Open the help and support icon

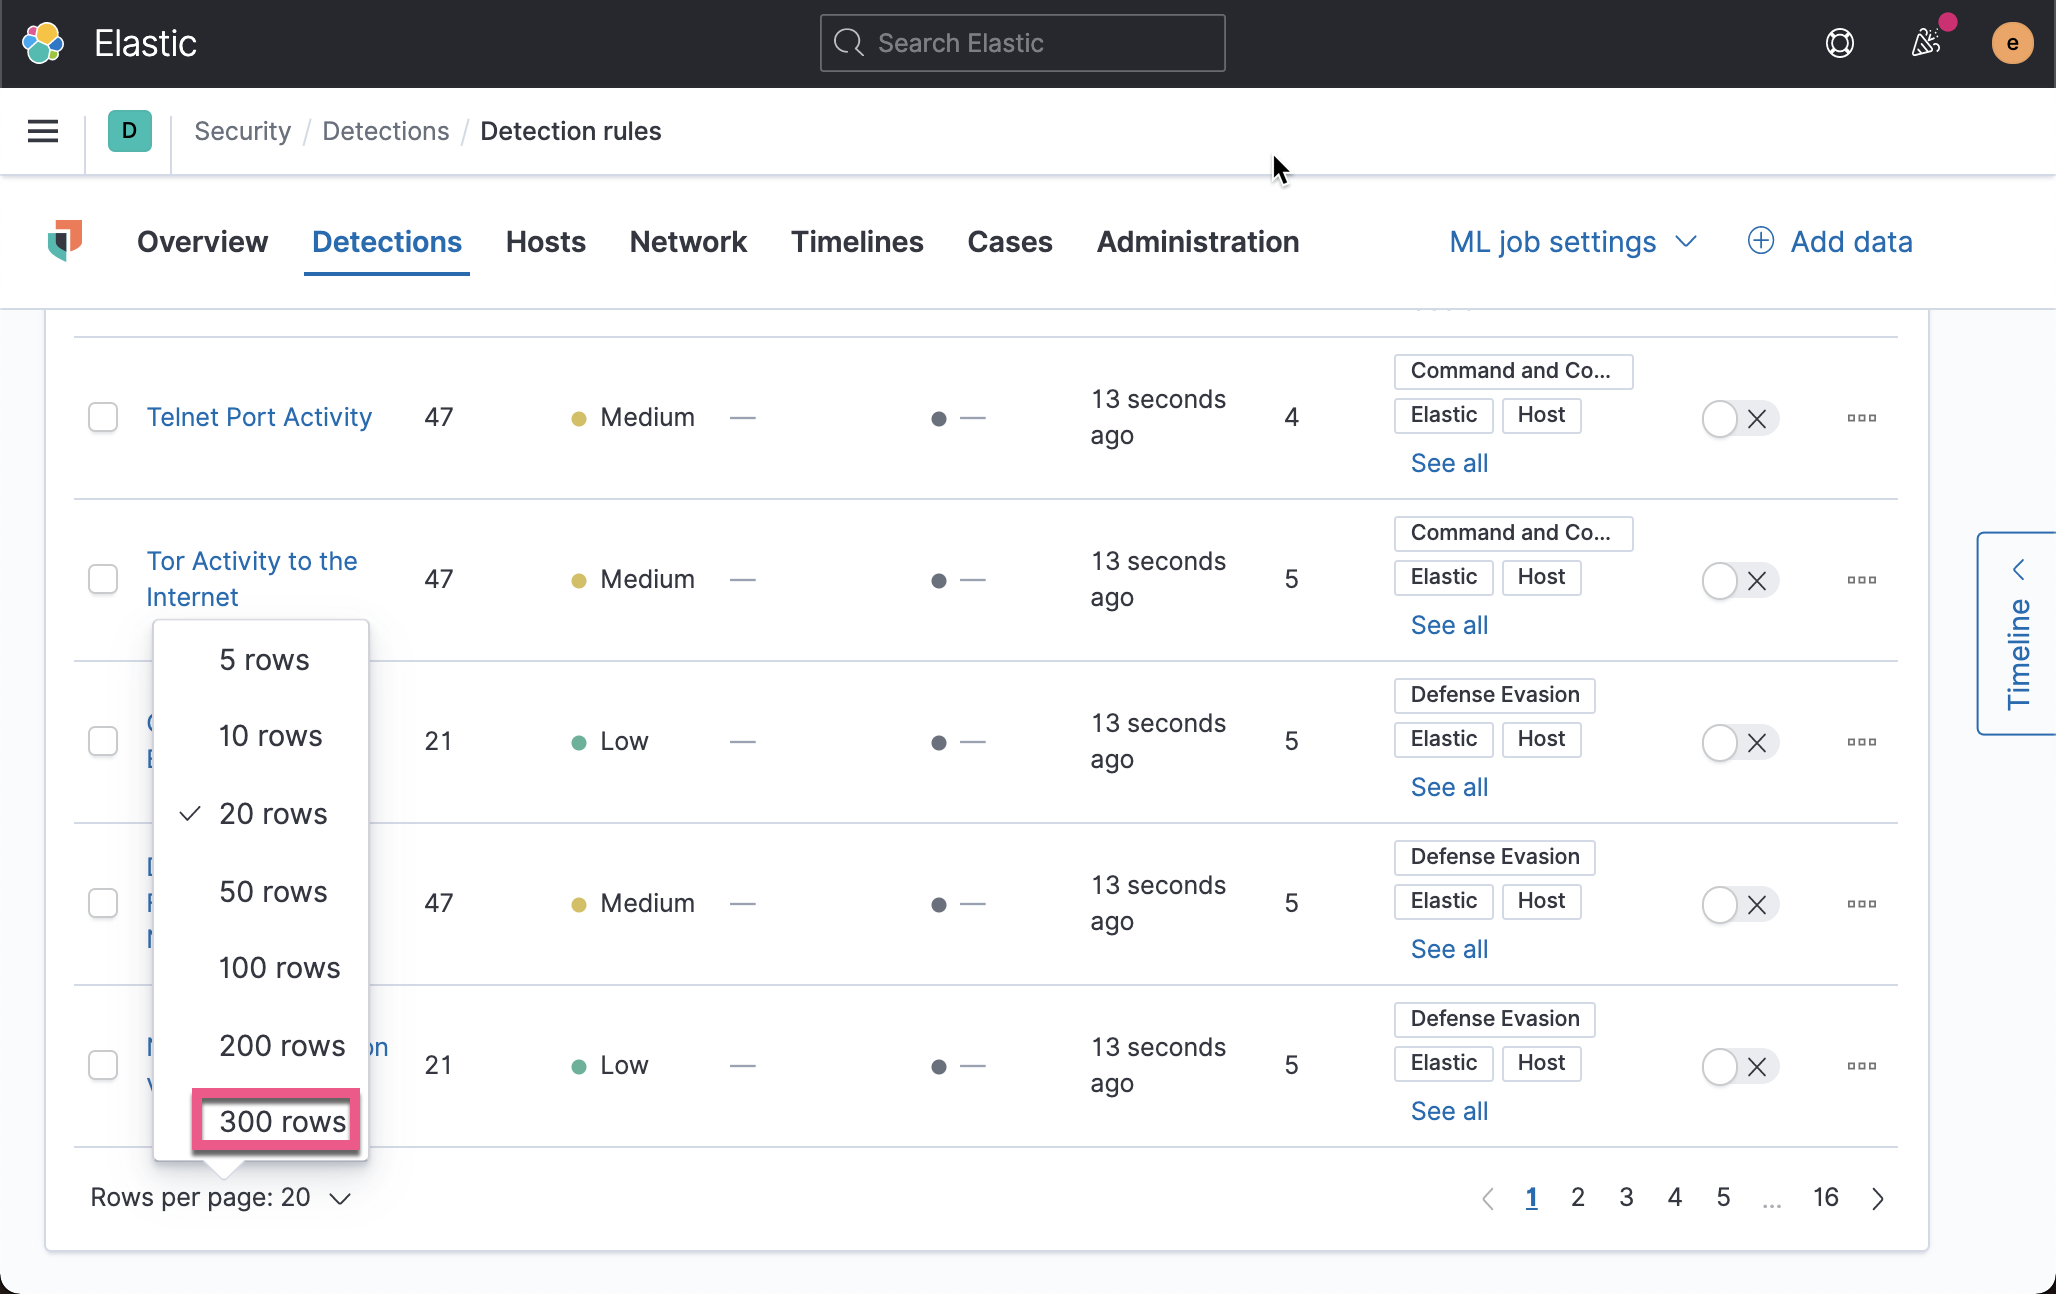click(1840, 43)
